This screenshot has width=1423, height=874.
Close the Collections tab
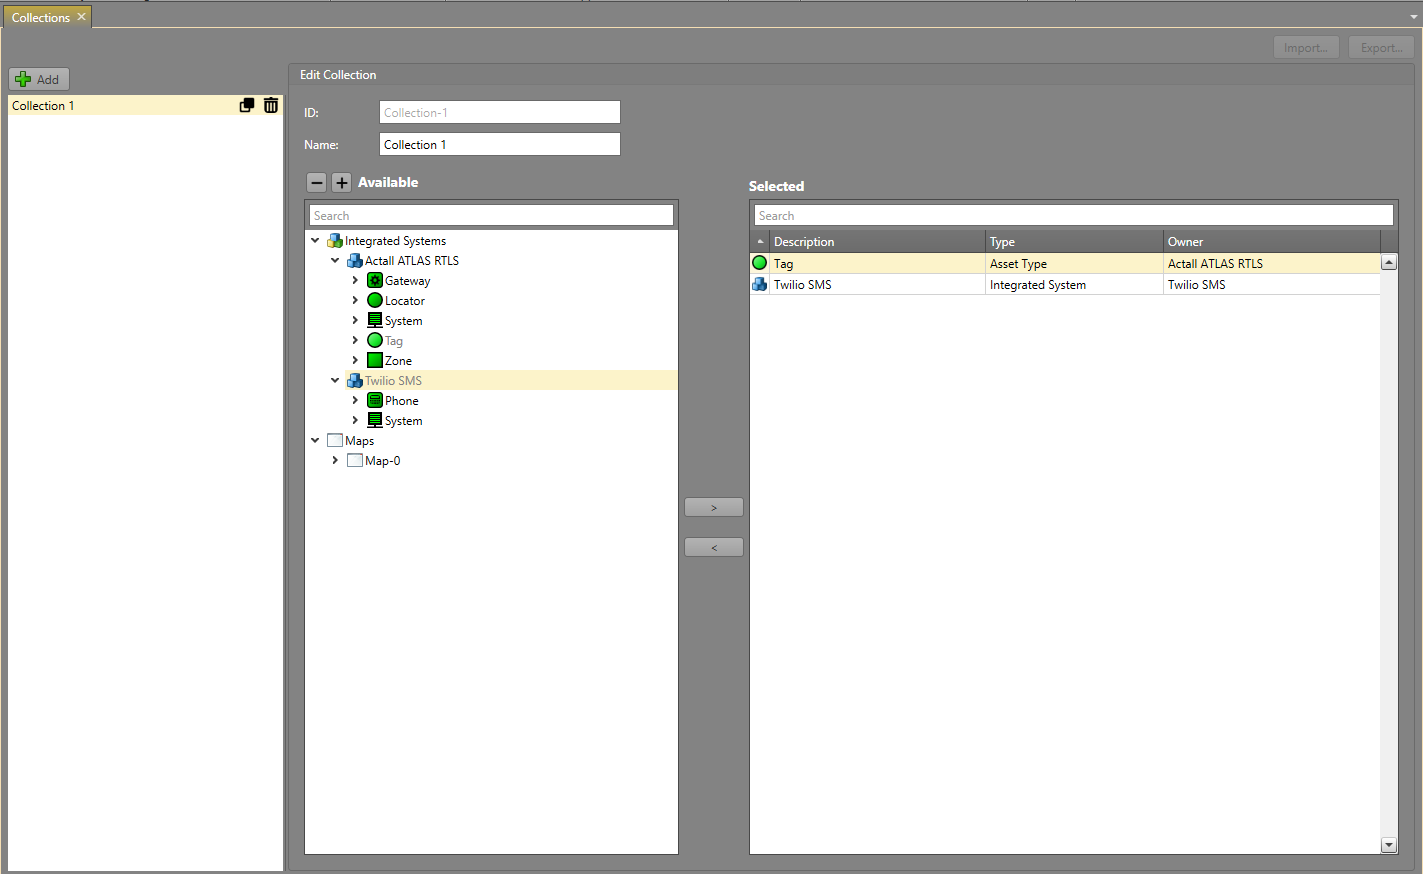[82, 17]
